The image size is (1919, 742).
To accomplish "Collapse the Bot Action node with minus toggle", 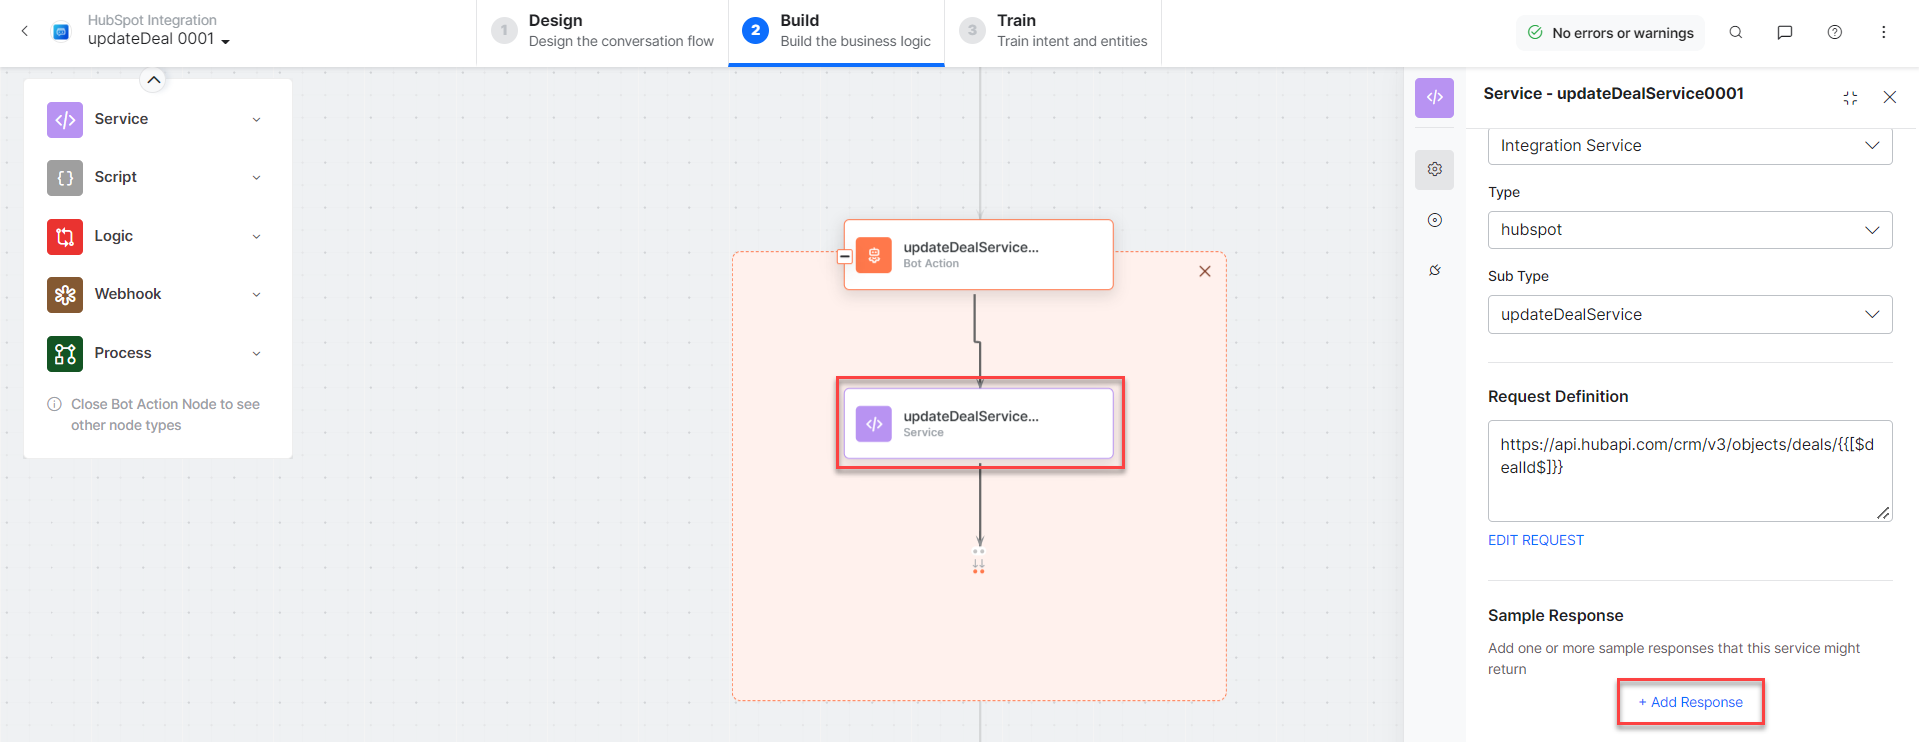I will tap(844, 256).
